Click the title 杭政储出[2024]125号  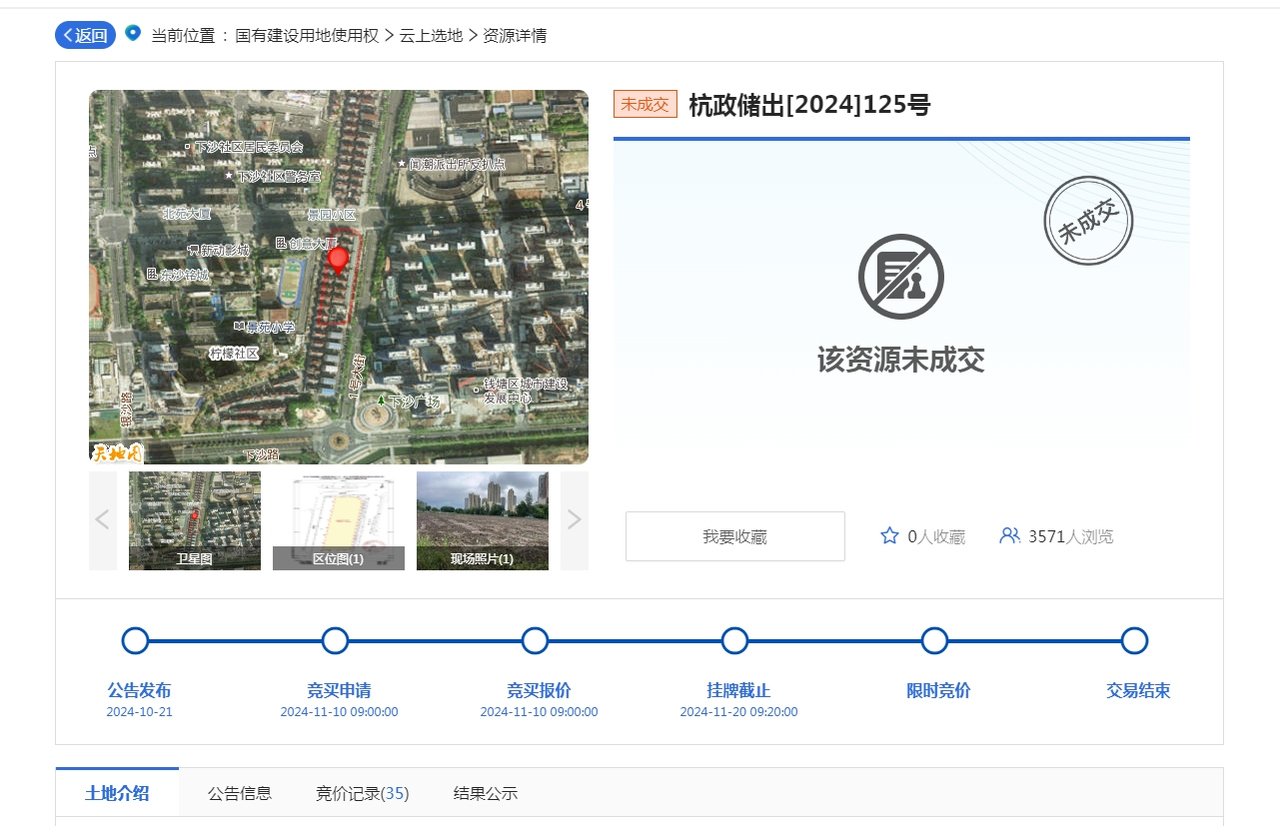809,105
